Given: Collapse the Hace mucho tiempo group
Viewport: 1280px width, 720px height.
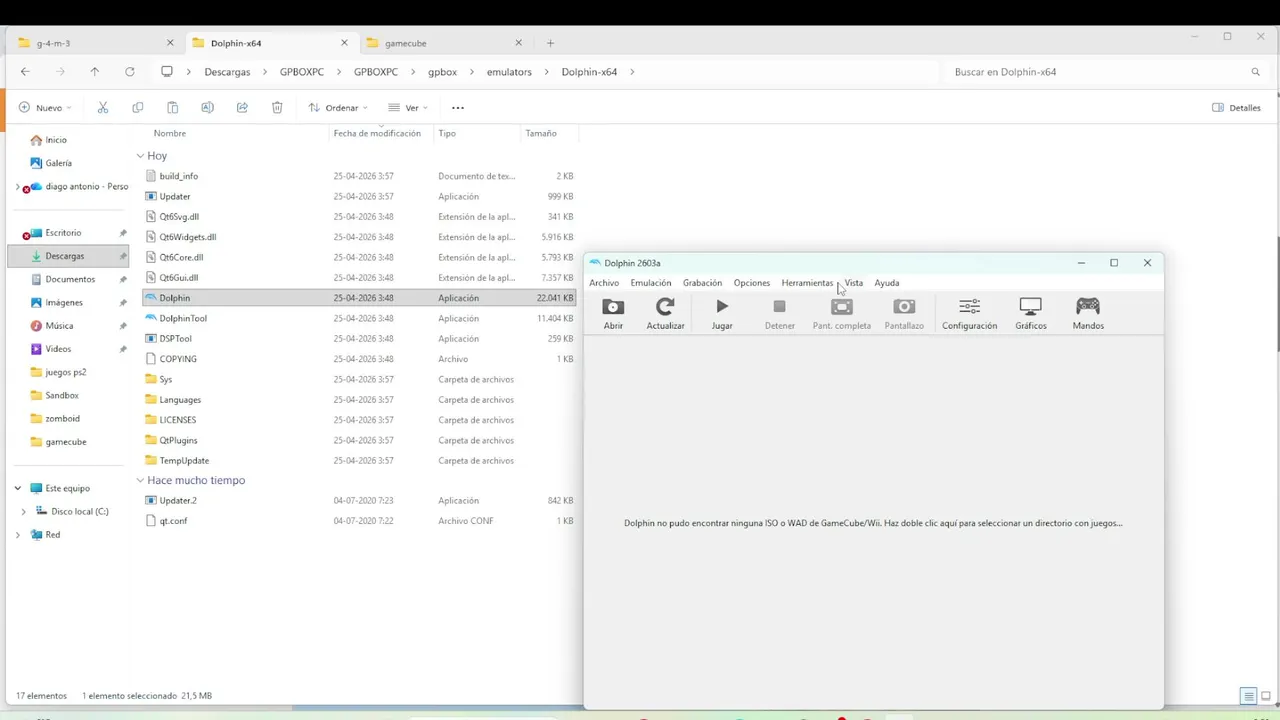Looking at the screenshot, I should [141, 480].
